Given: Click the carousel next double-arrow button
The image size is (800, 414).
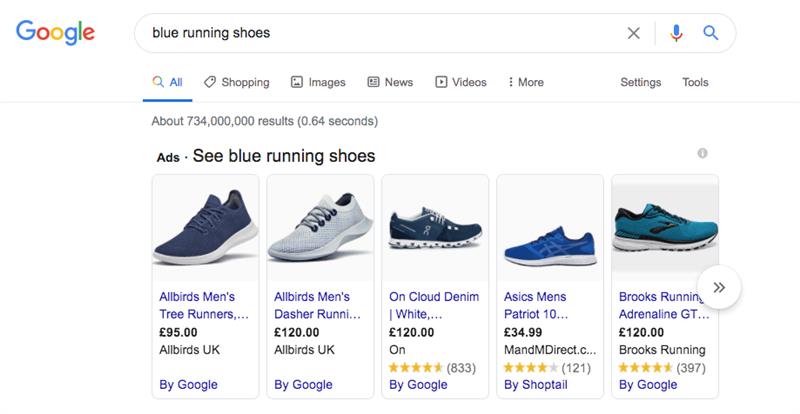Looking at the screenshot, I should (719, 287).
